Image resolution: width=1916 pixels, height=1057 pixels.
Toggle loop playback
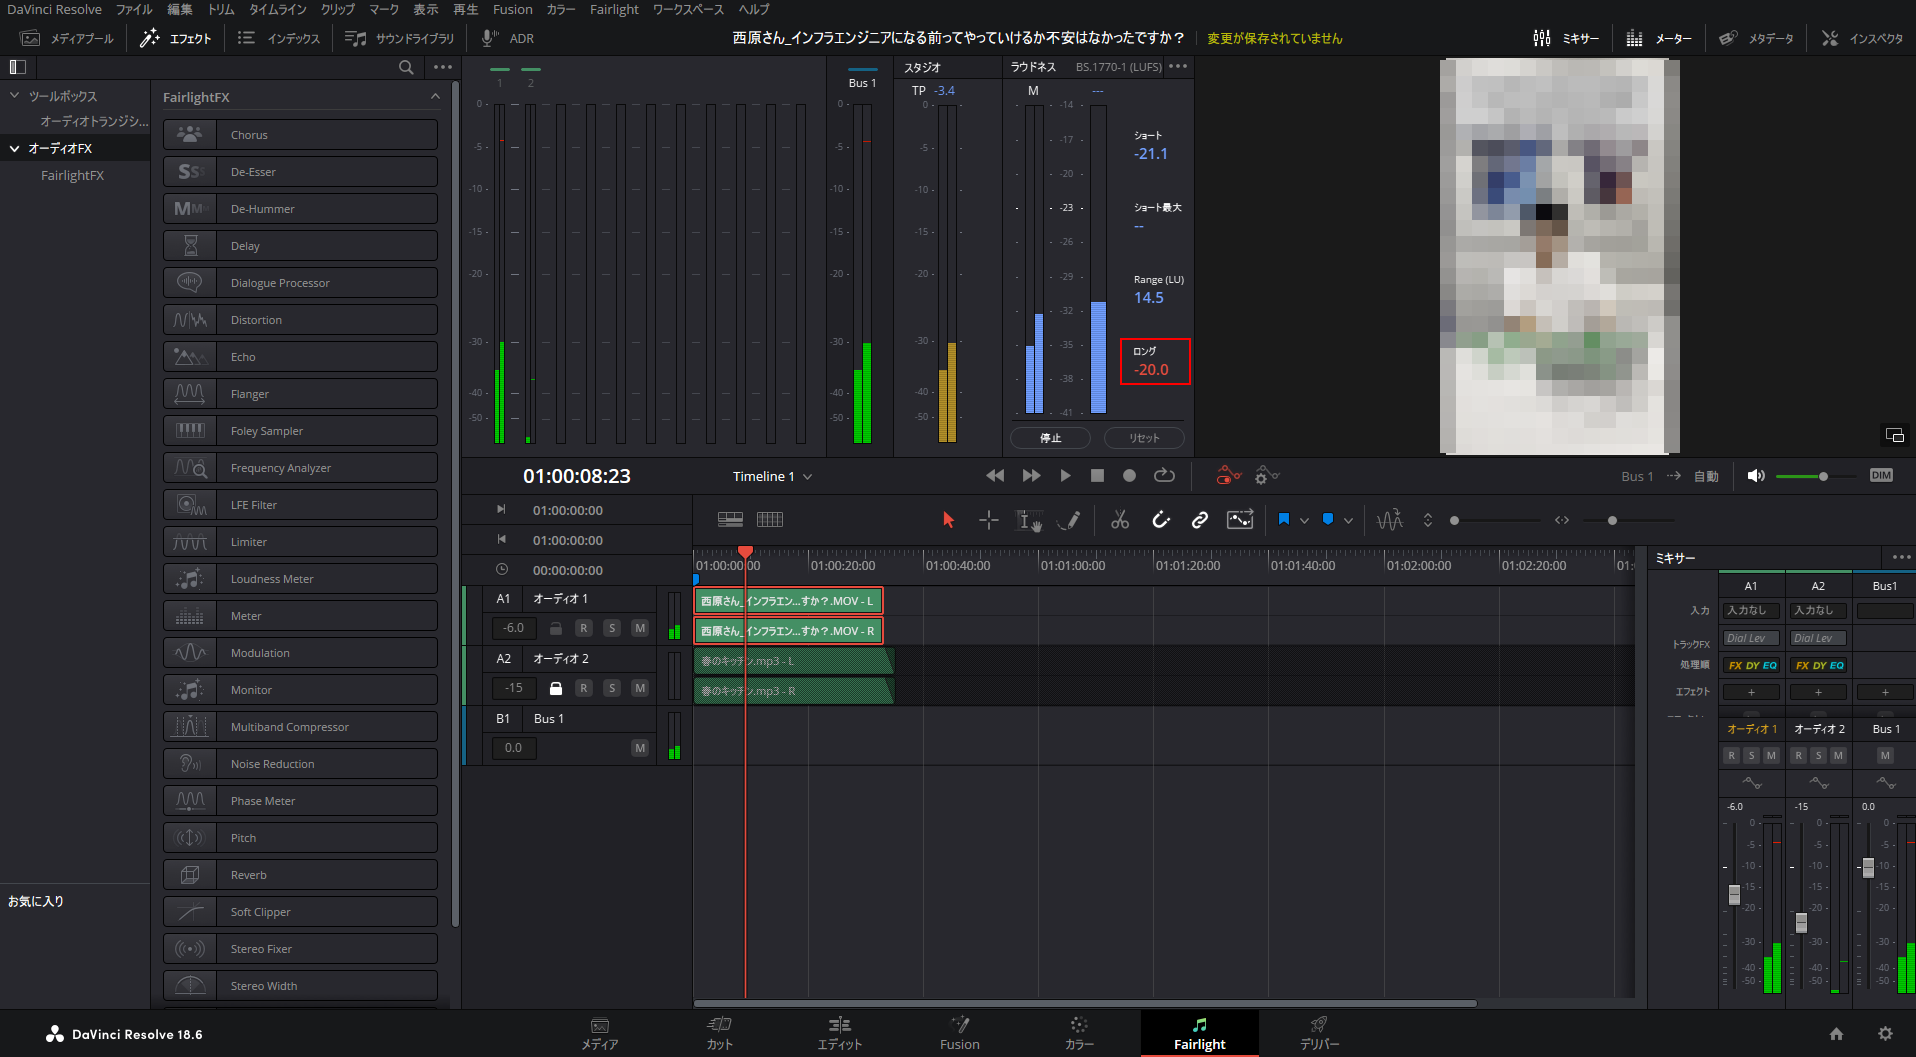click(1164, 476)
